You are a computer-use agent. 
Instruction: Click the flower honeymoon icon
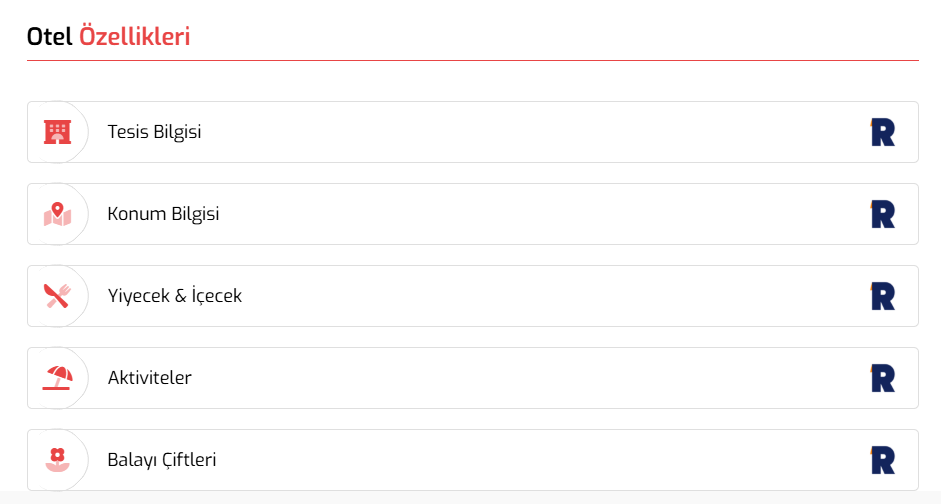click(58, 460)
